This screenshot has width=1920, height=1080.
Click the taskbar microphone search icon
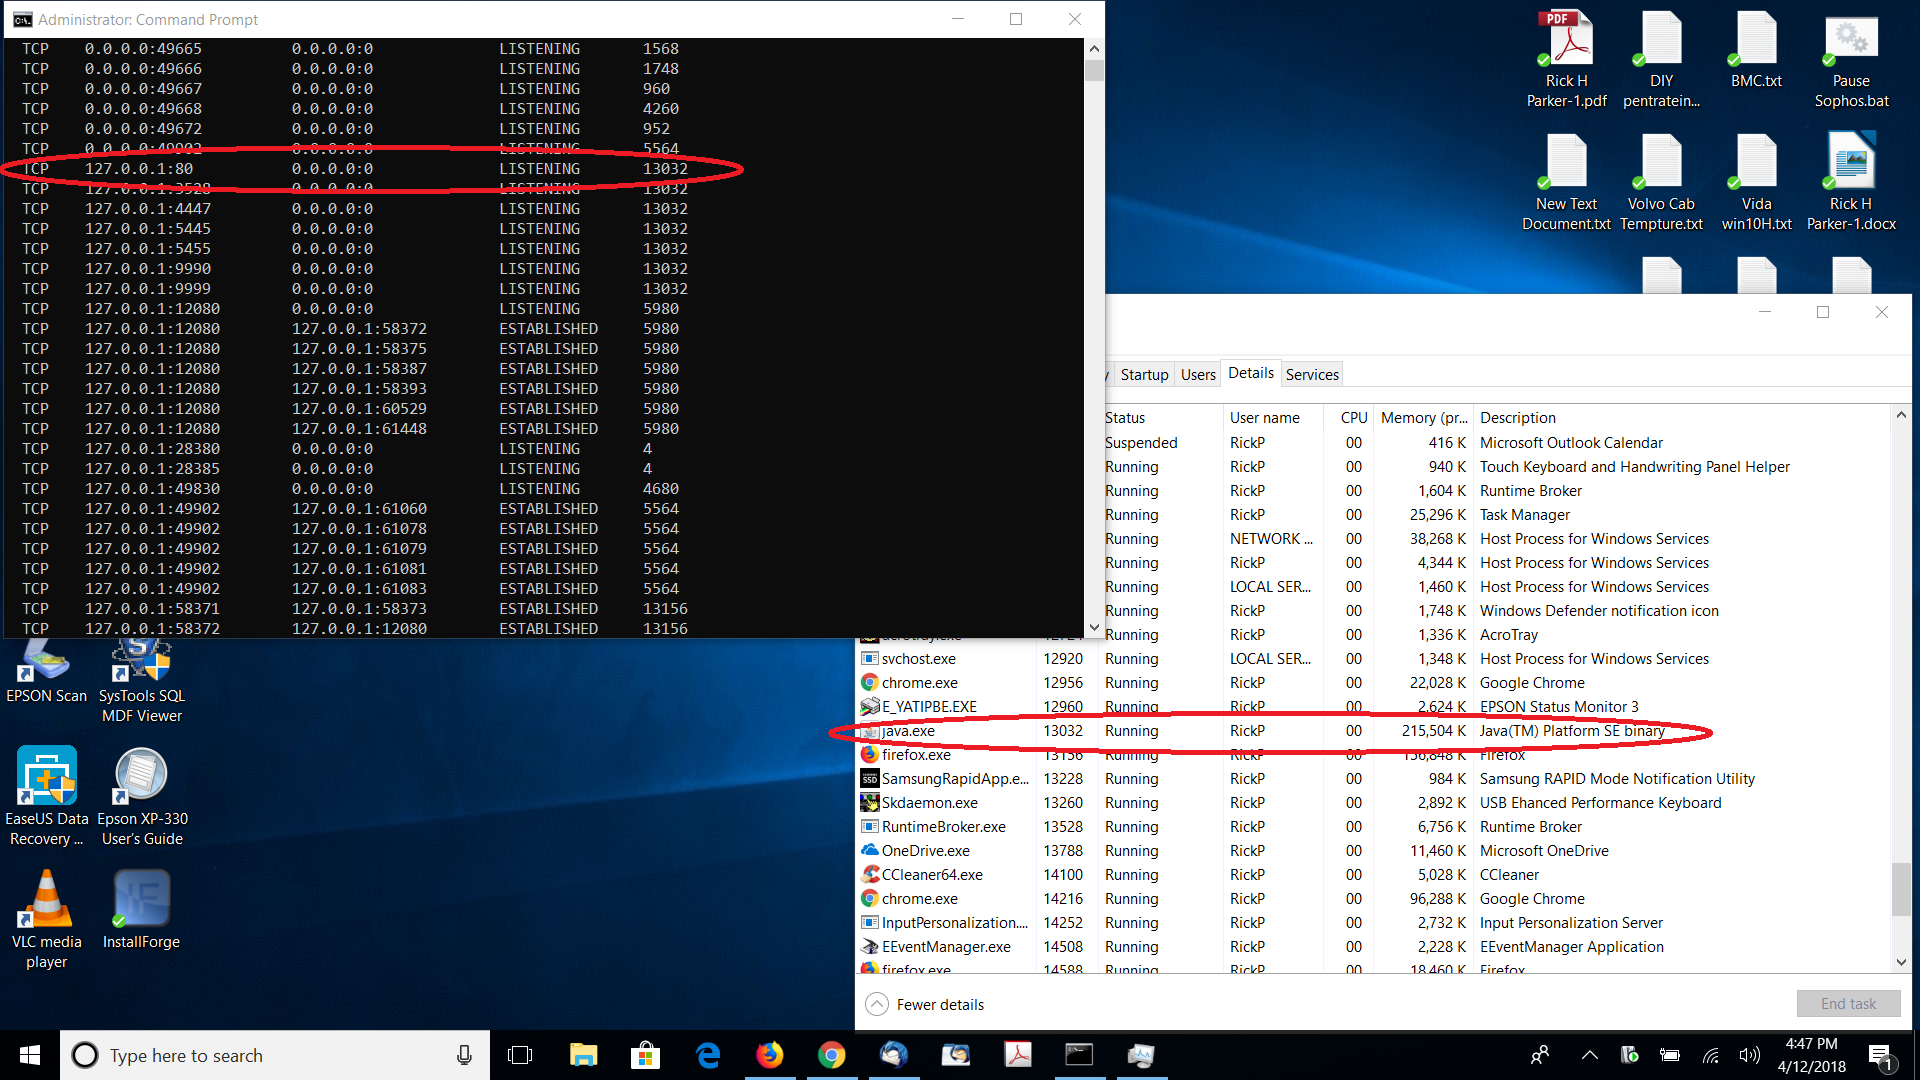coord(464,1055)
